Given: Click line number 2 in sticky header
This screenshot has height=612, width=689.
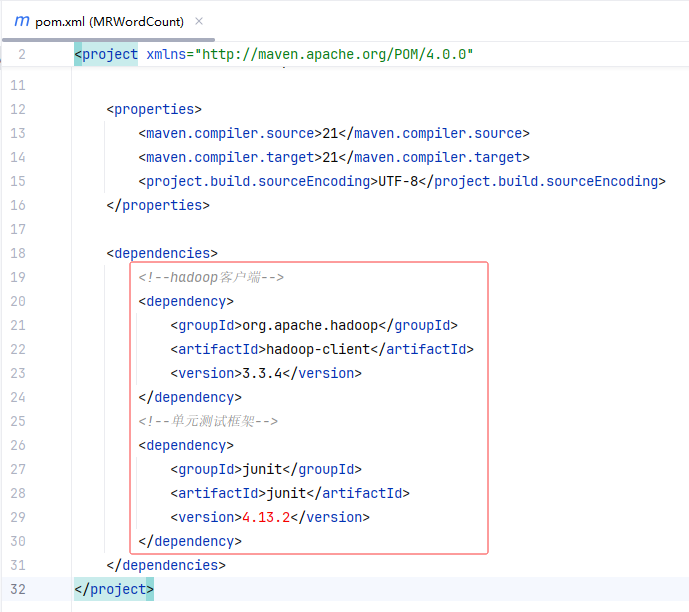Looking at the screenshot, I should click(22, 54).
